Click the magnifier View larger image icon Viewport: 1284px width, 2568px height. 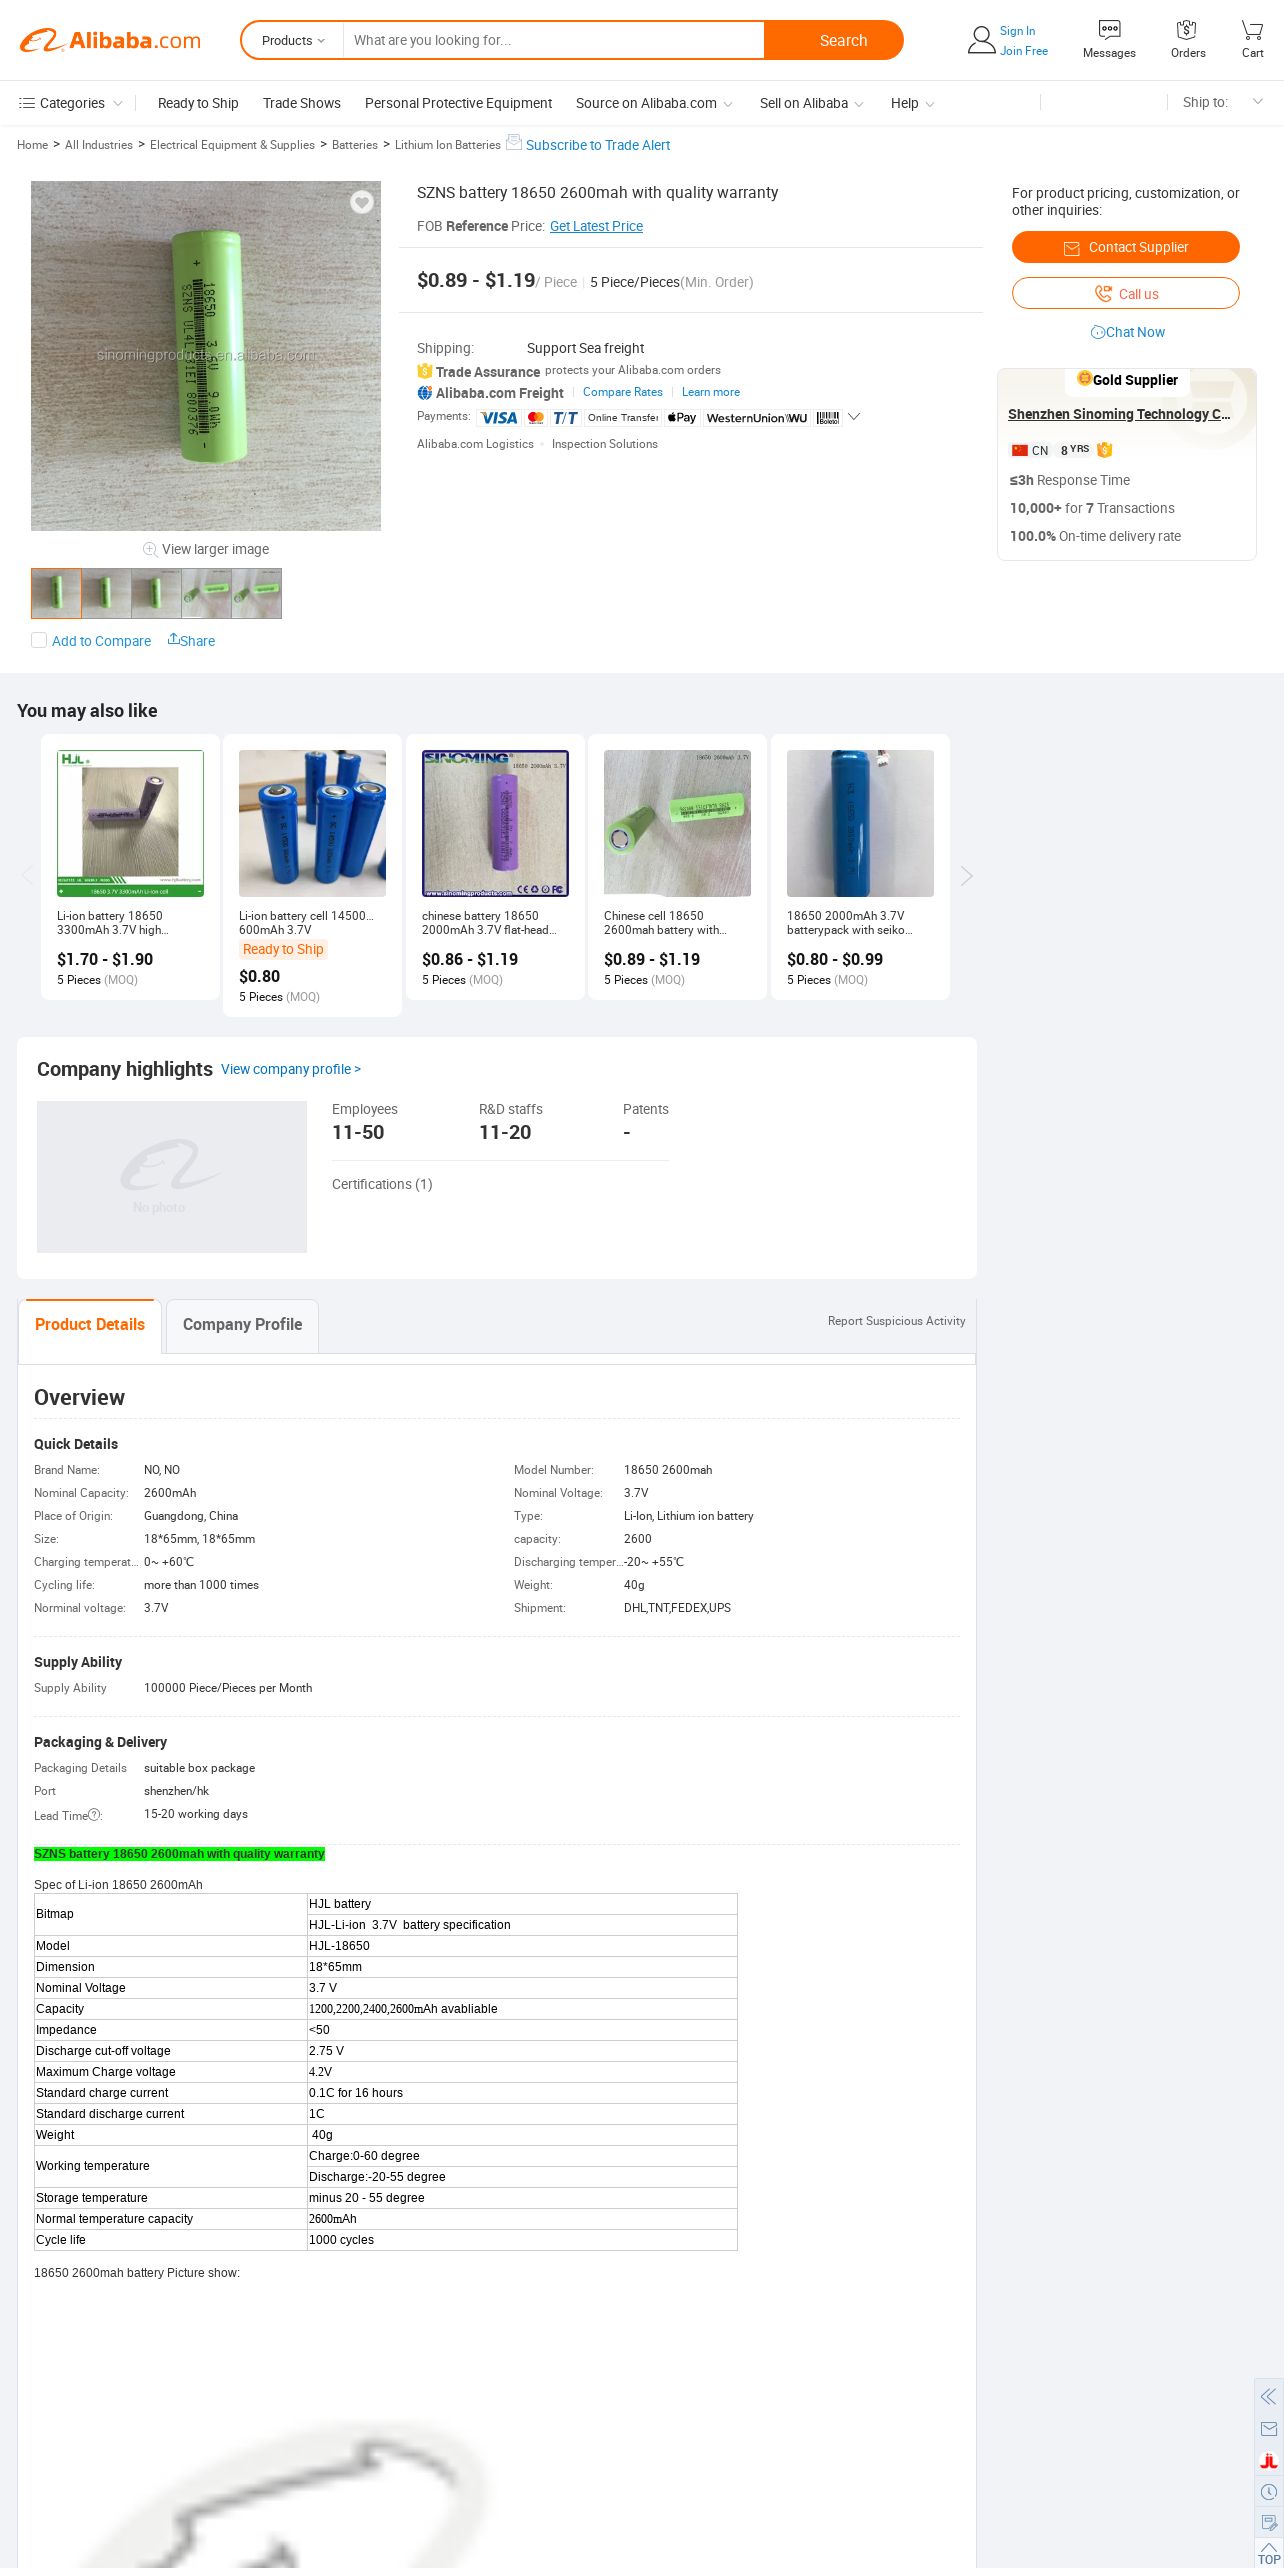pyautogui.click(x=150, y=549)
